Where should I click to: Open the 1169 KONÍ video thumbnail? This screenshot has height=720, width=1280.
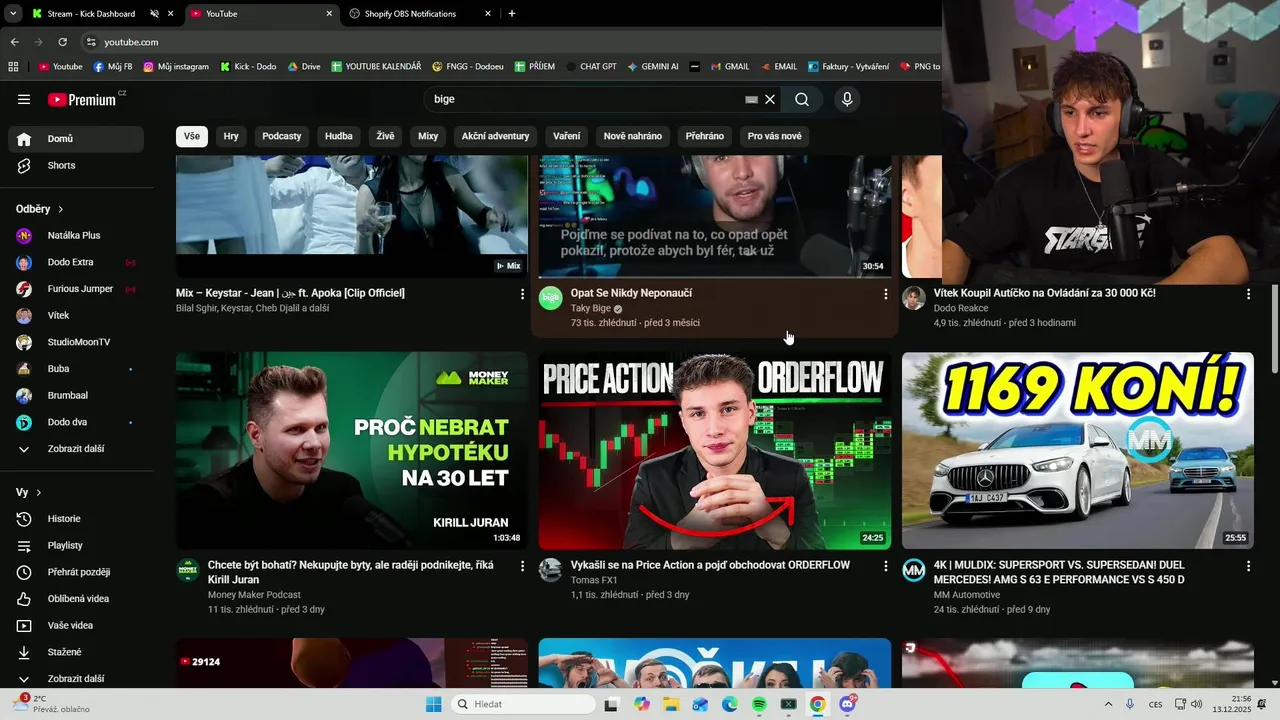[x=1078, y=451]
